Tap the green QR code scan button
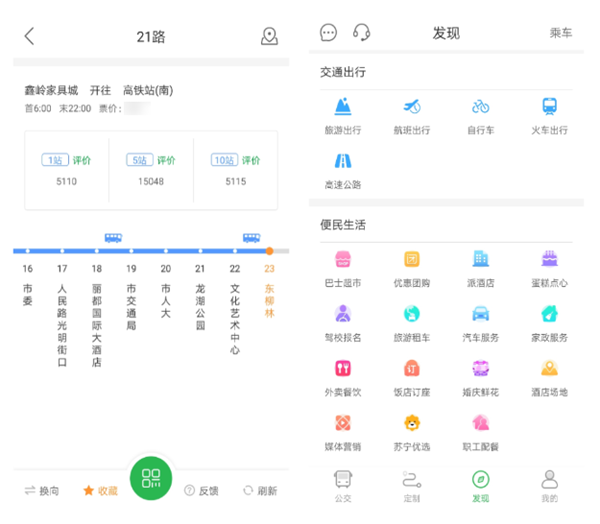 (151, 477)
